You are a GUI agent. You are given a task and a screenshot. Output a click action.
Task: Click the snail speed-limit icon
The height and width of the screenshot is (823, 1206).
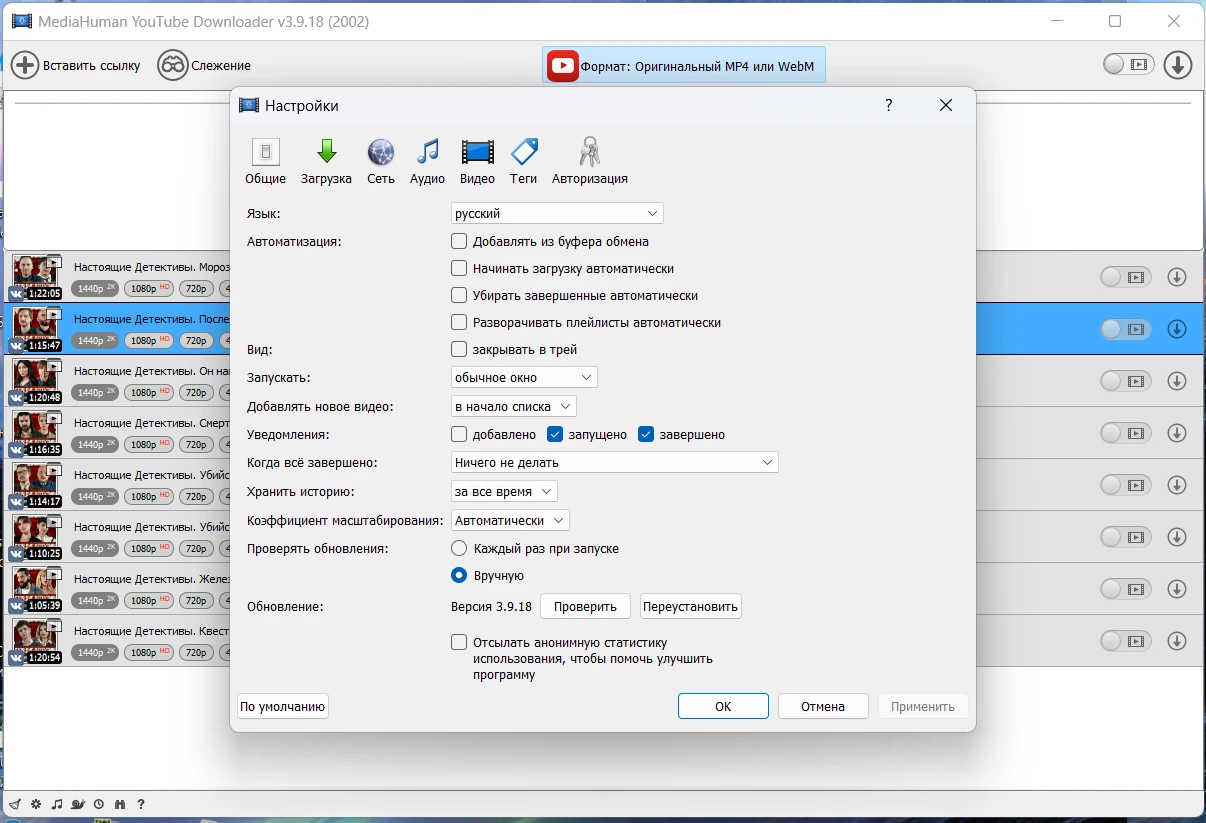[x=78, y=804]
